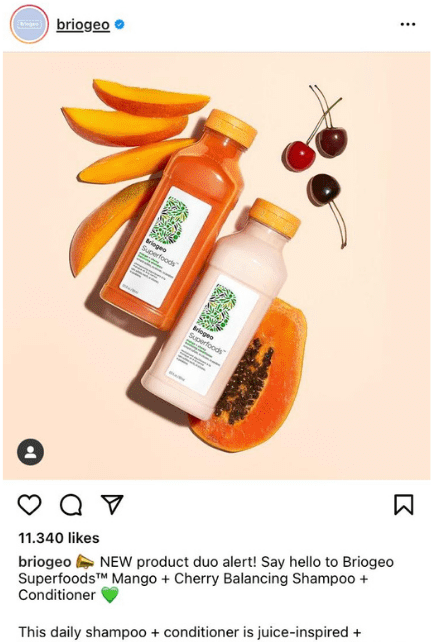Save post with the bookmark icon

tap(404, 504)
